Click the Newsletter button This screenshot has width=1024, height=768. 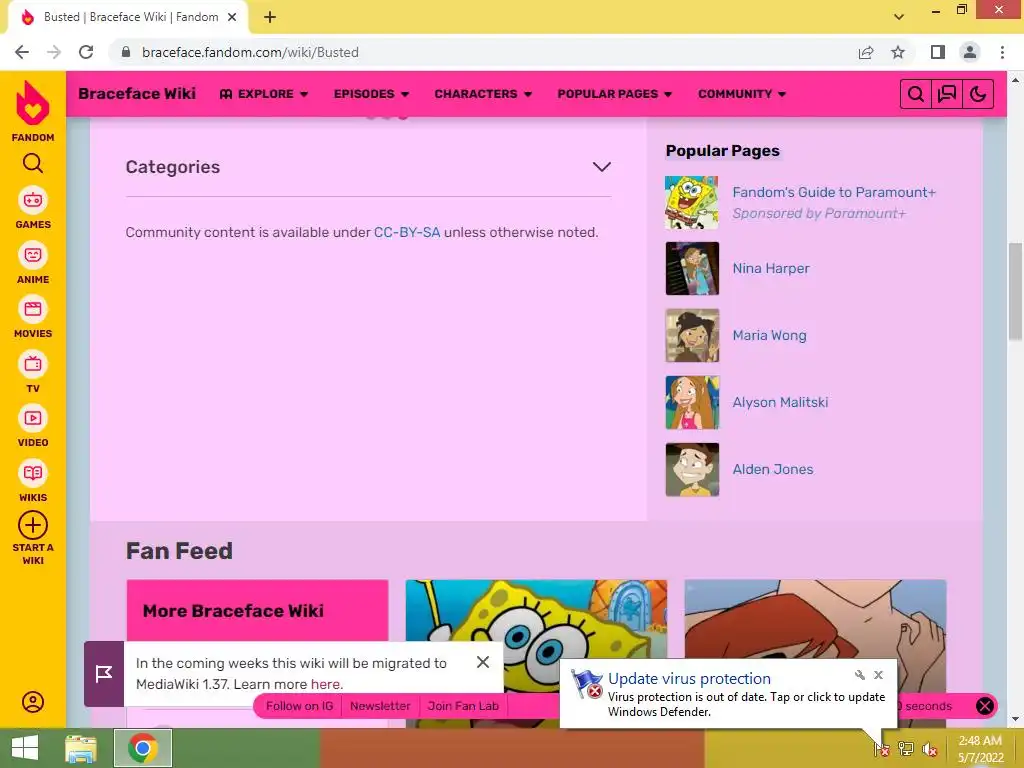pos(380,706)
